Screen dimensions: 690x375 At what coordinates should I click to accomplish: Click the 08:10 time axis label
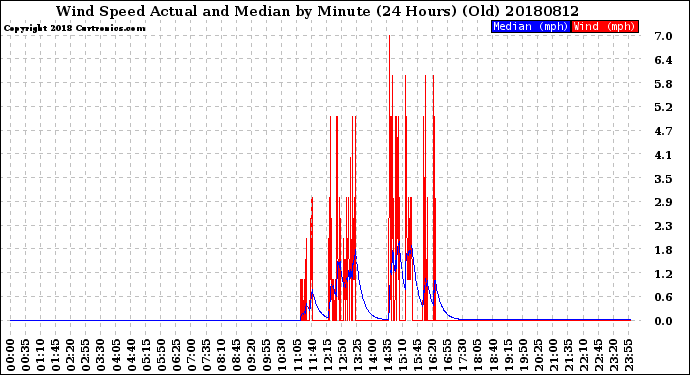[x=221, y=355]
